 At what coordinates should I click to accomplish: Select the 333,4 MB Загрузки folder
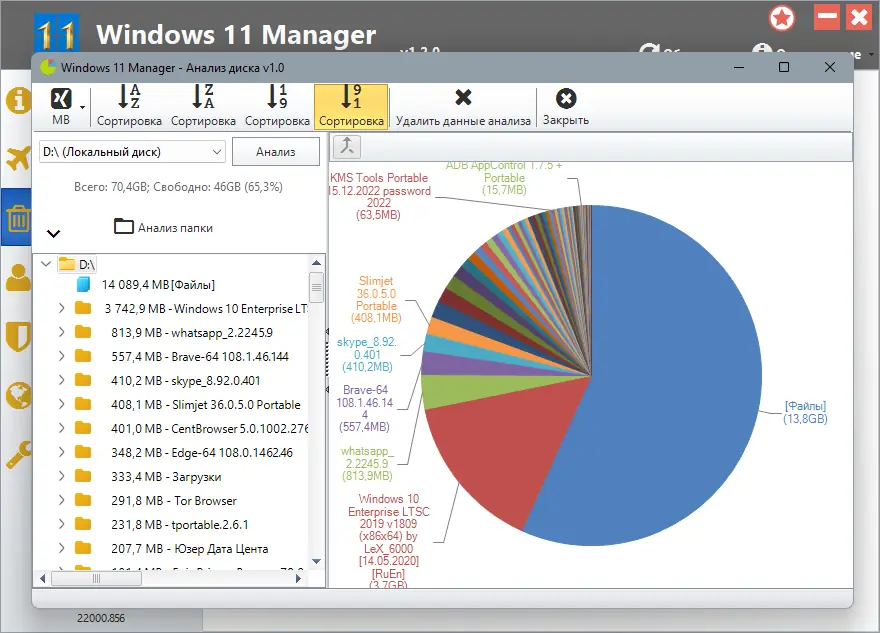(x=166, y=476)
